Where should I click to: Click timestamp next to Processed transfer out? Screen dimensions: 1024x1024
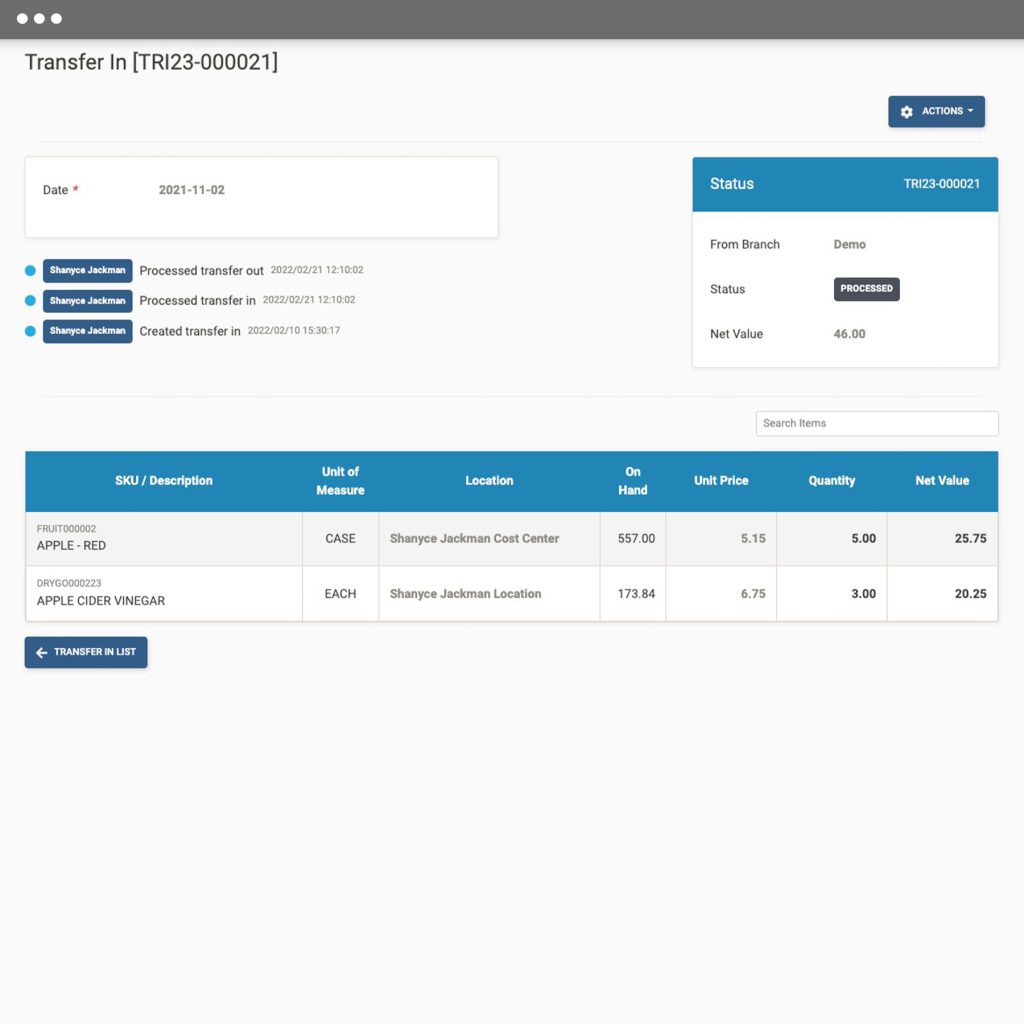click(x=317, y=270)
